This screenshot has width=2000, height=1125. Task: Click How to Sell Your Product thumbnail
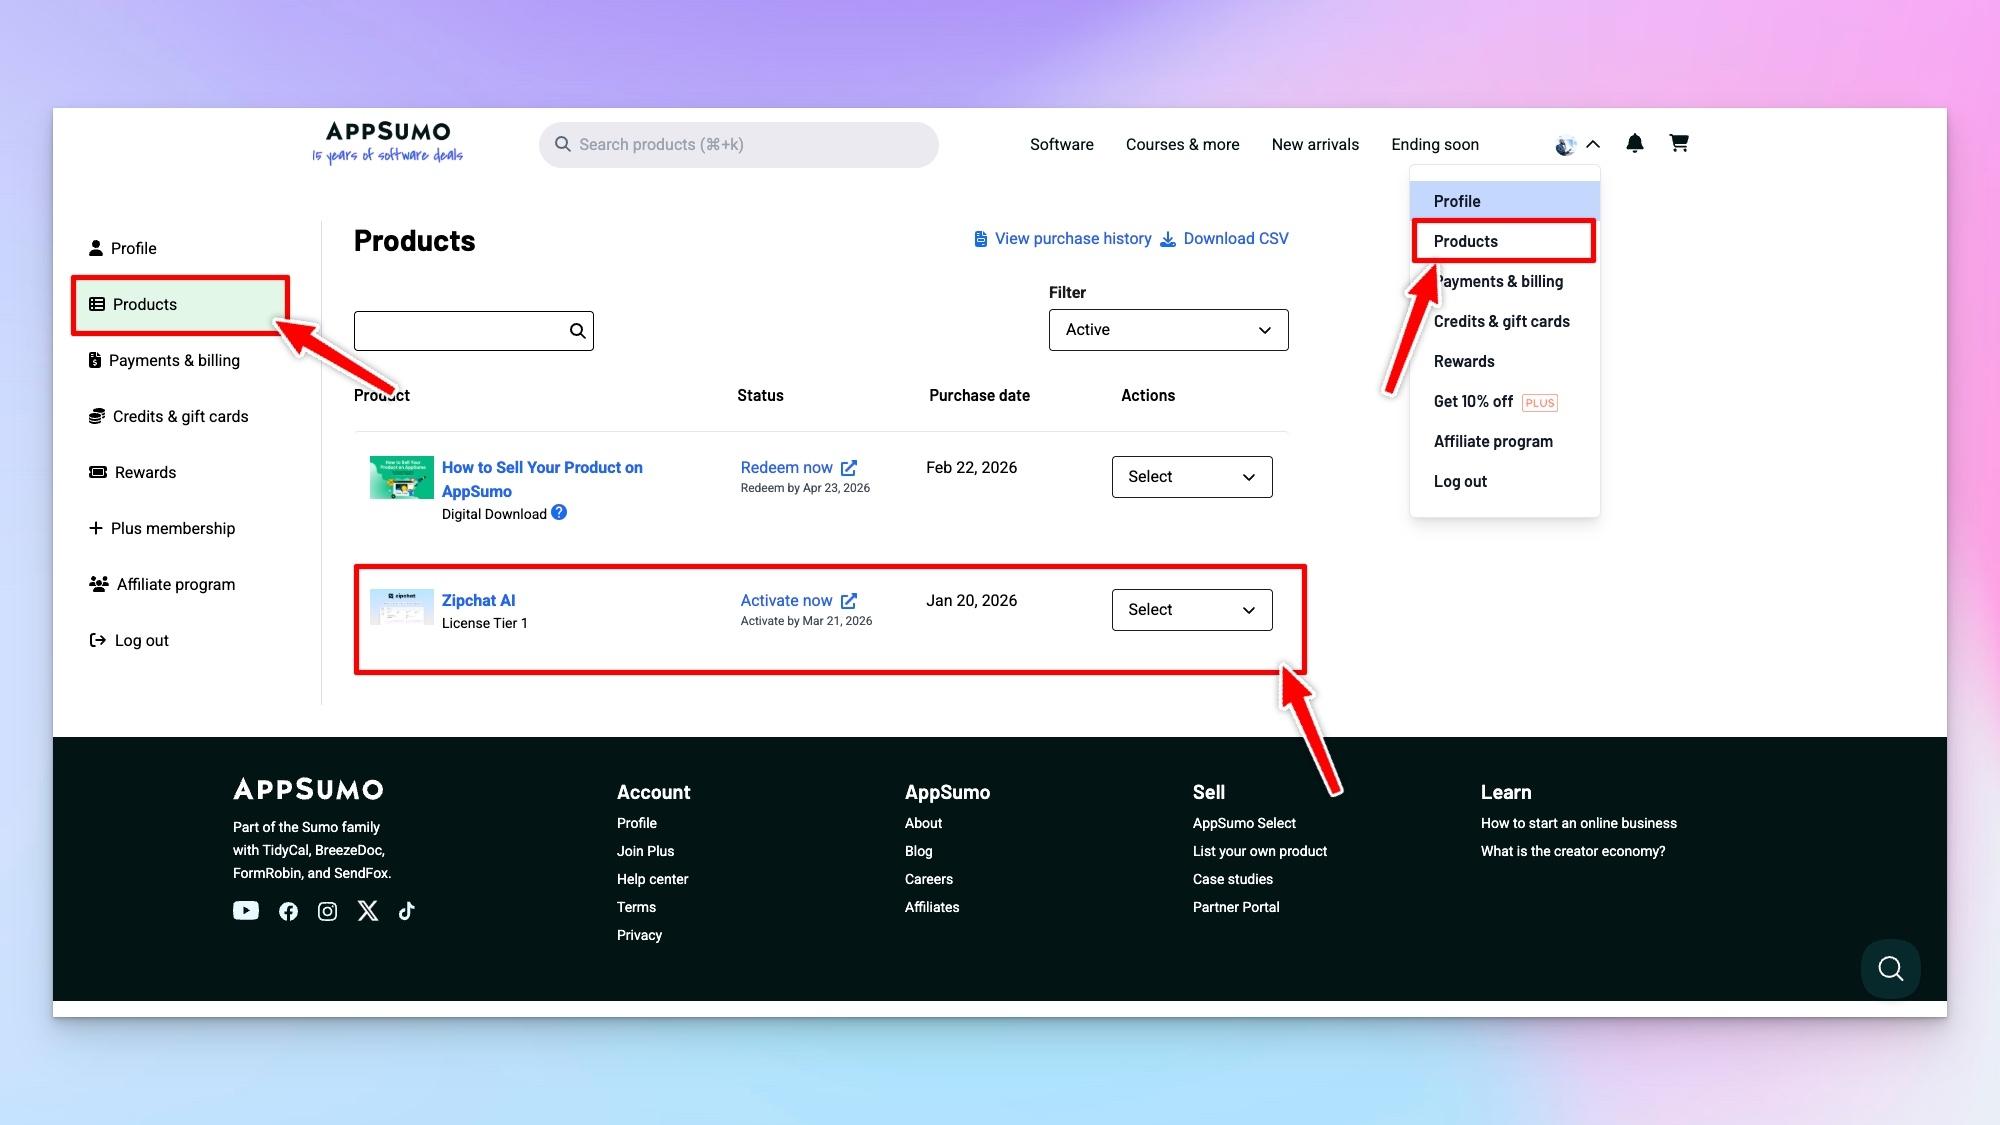pyautogui.click(x=402, y=477)
